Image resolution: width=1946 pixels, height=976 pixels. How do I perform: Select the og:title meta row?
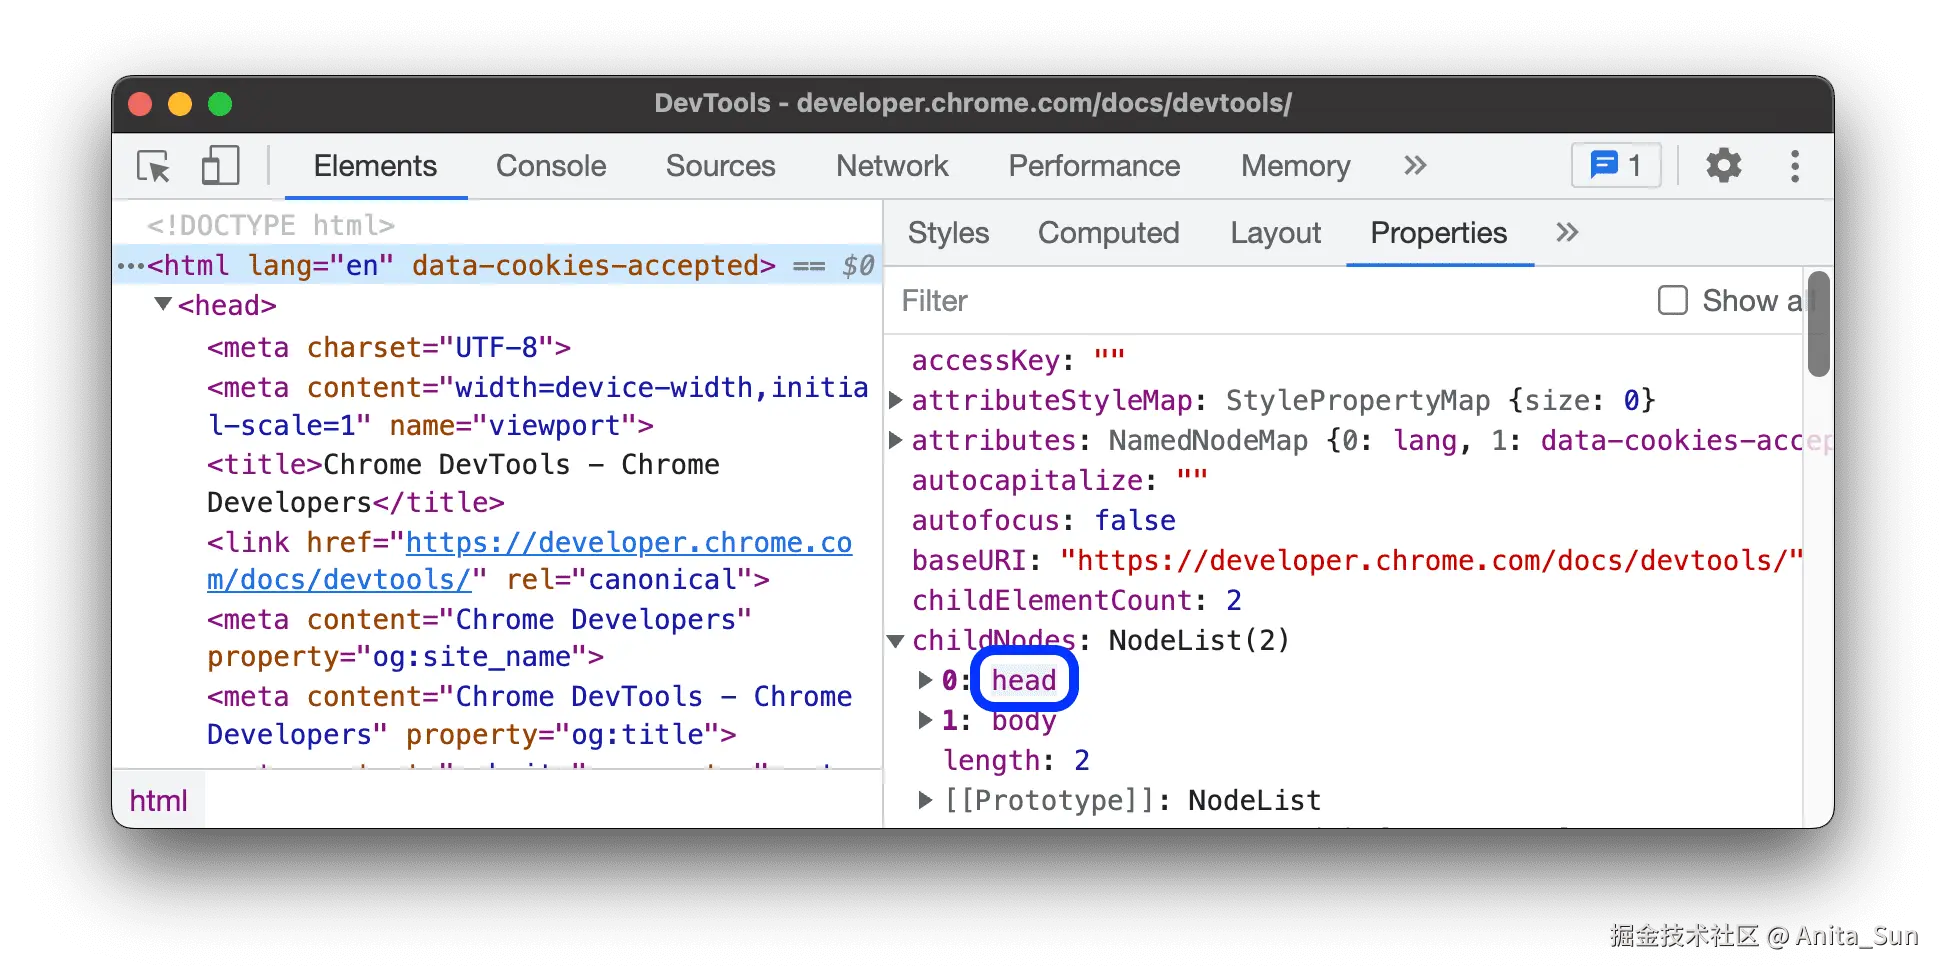coord(529,716)
